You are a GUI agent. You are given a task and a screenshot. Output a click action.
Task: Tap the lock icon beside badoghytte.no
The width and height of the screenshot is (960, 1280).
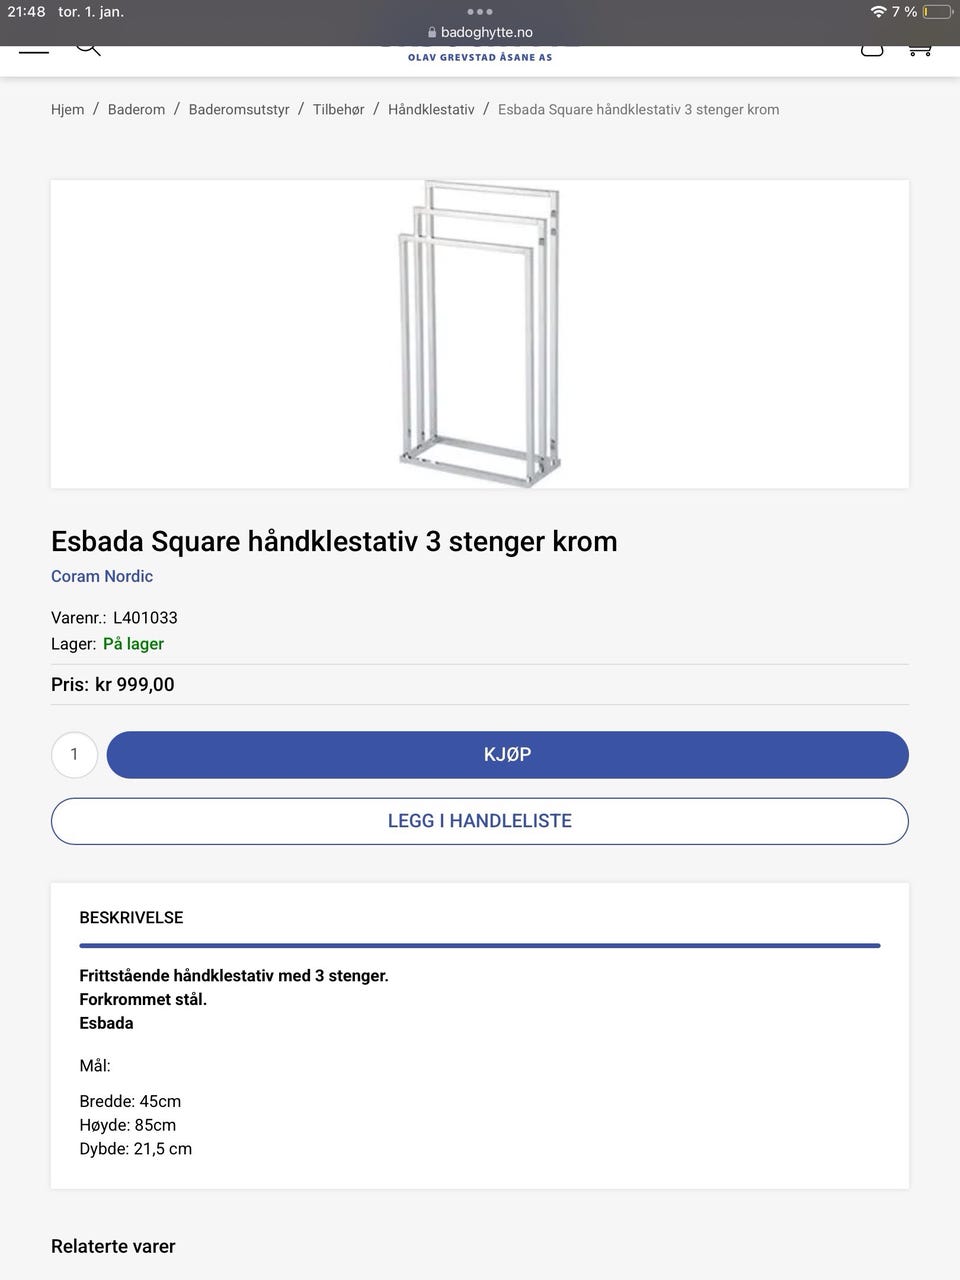432,32
